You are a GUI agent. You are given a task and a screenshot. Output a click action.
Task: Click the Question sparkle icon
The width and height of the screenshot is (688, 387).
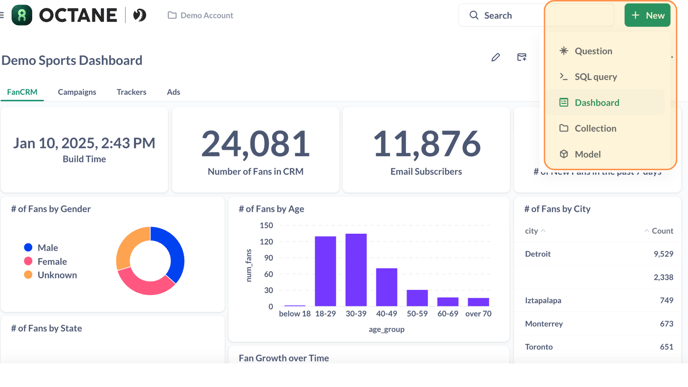(564, 51)
